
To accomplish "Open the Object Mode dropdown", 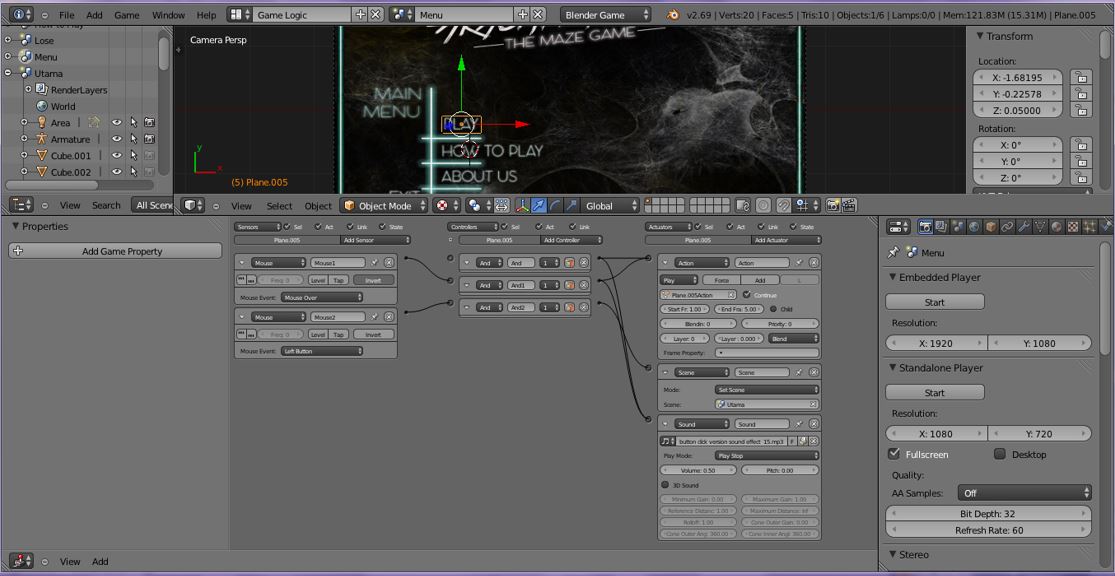I will (383, 205).
